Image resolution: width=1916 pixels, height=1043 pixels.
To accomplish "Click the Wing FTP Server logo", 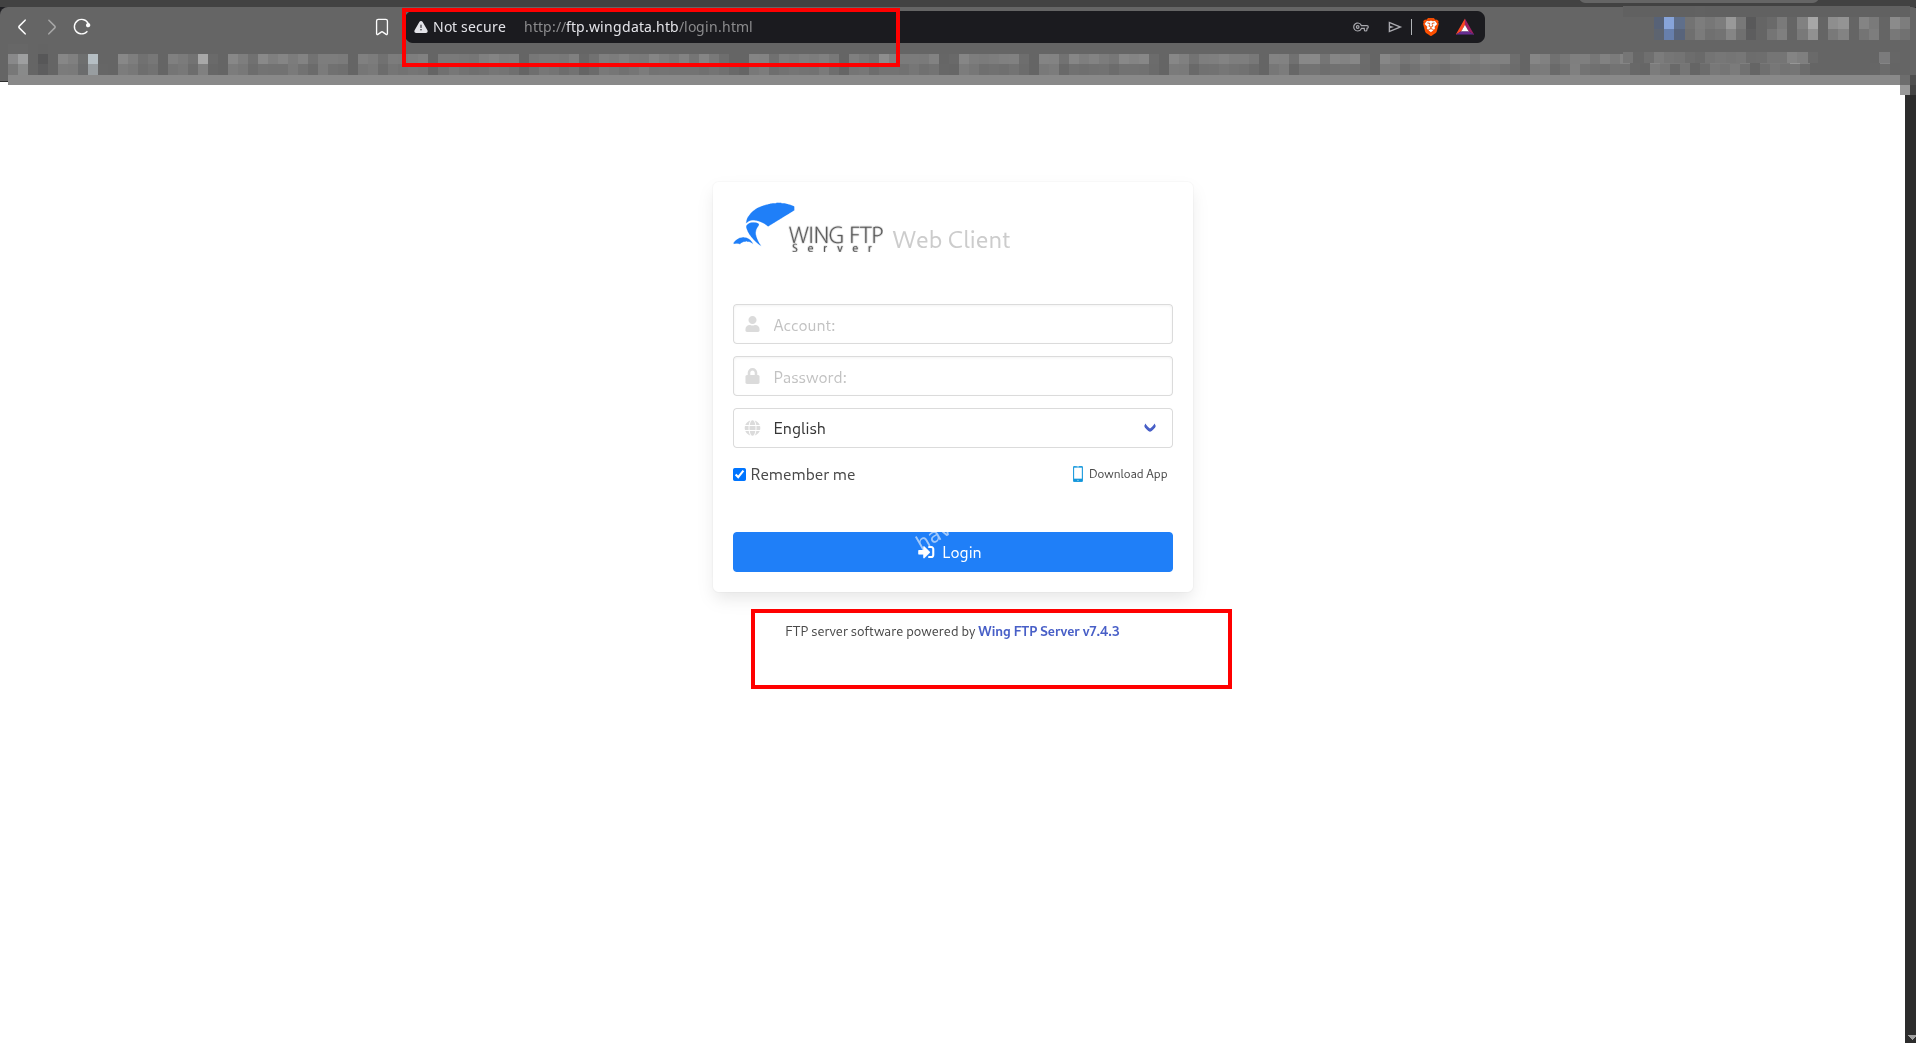I will click(x=808, y=228).
